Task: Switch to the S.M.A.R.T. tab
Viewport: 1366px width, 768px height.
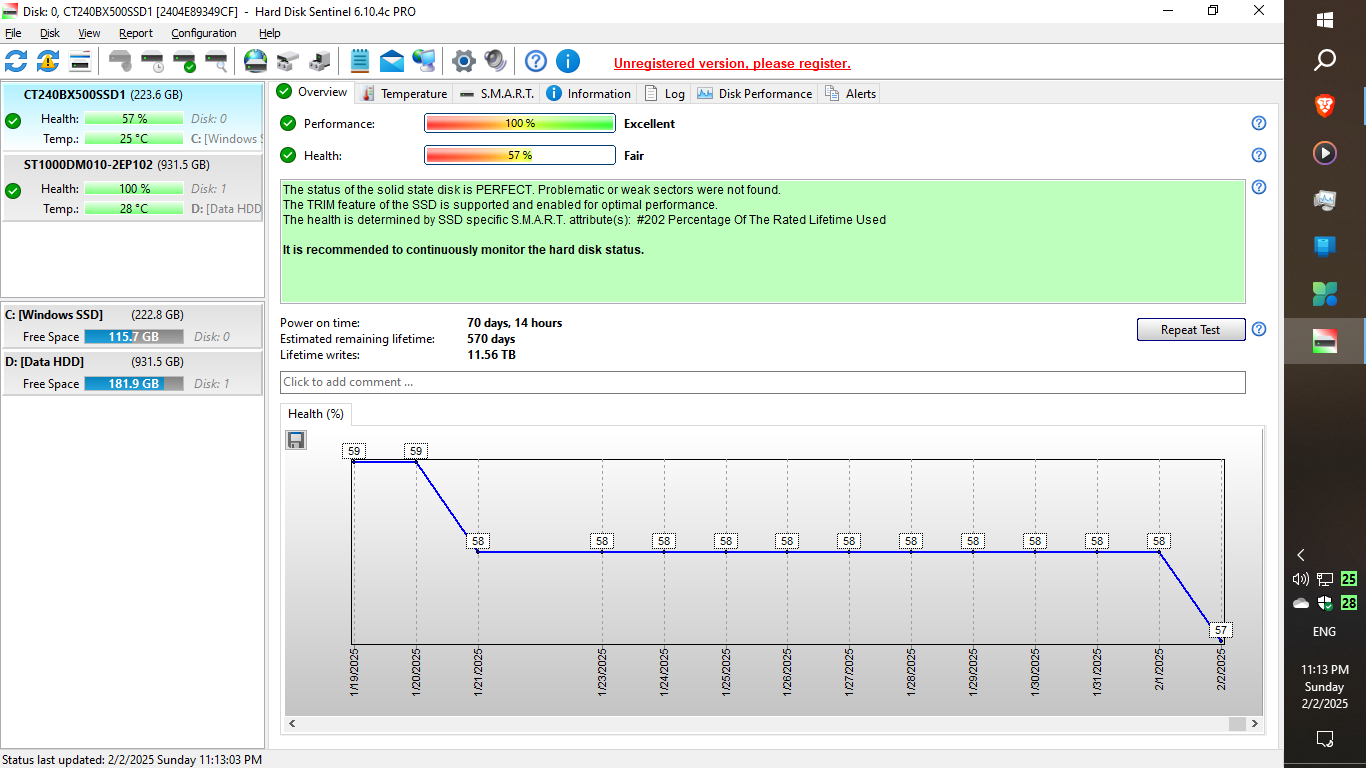Action: pos(497,93)
